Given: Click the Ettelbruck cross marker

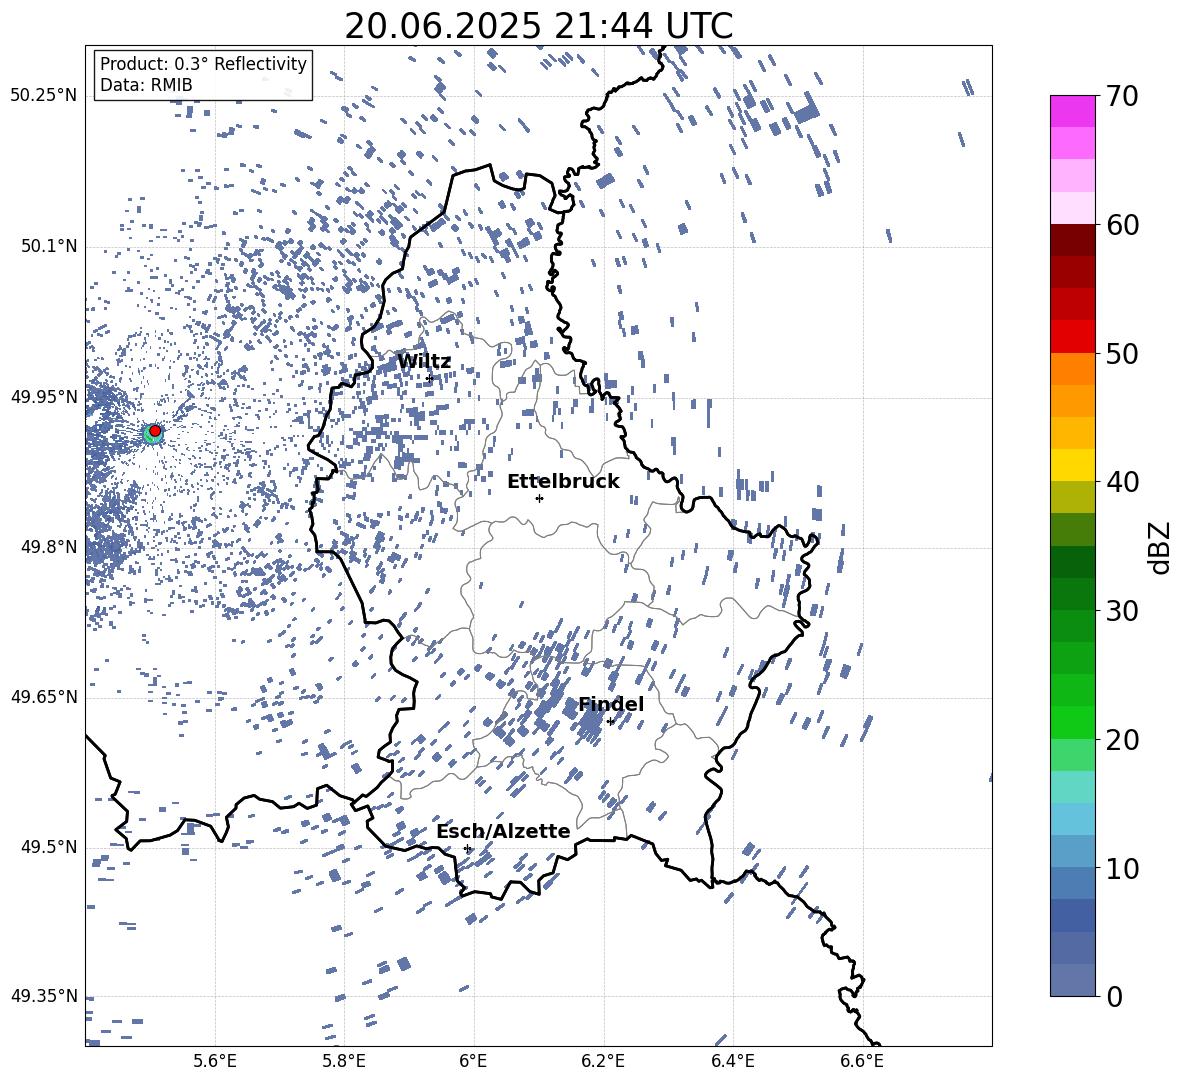Looking at the screenshot, I should click(x=539, y=498).
